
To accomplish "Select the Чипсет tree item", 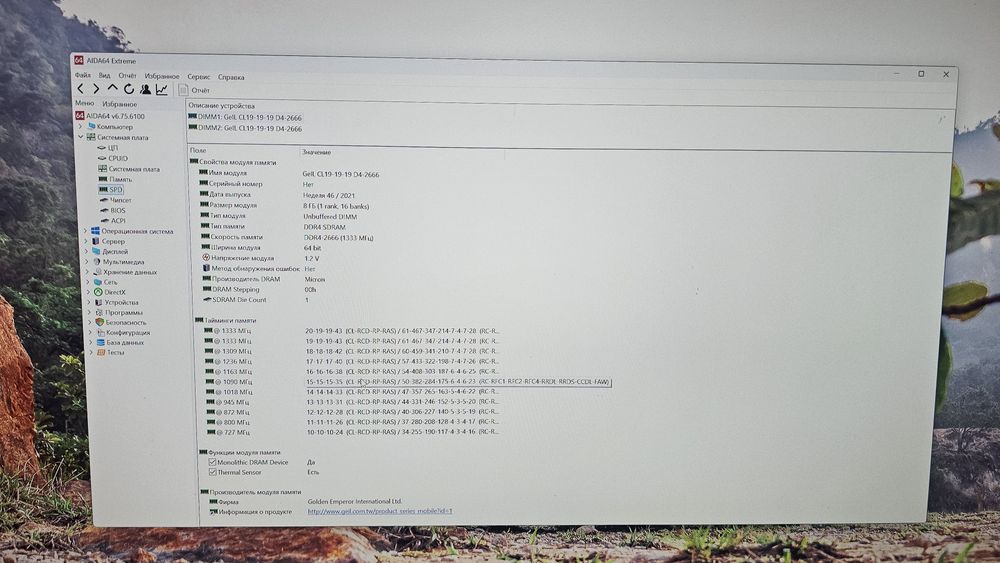I will 115,200.
